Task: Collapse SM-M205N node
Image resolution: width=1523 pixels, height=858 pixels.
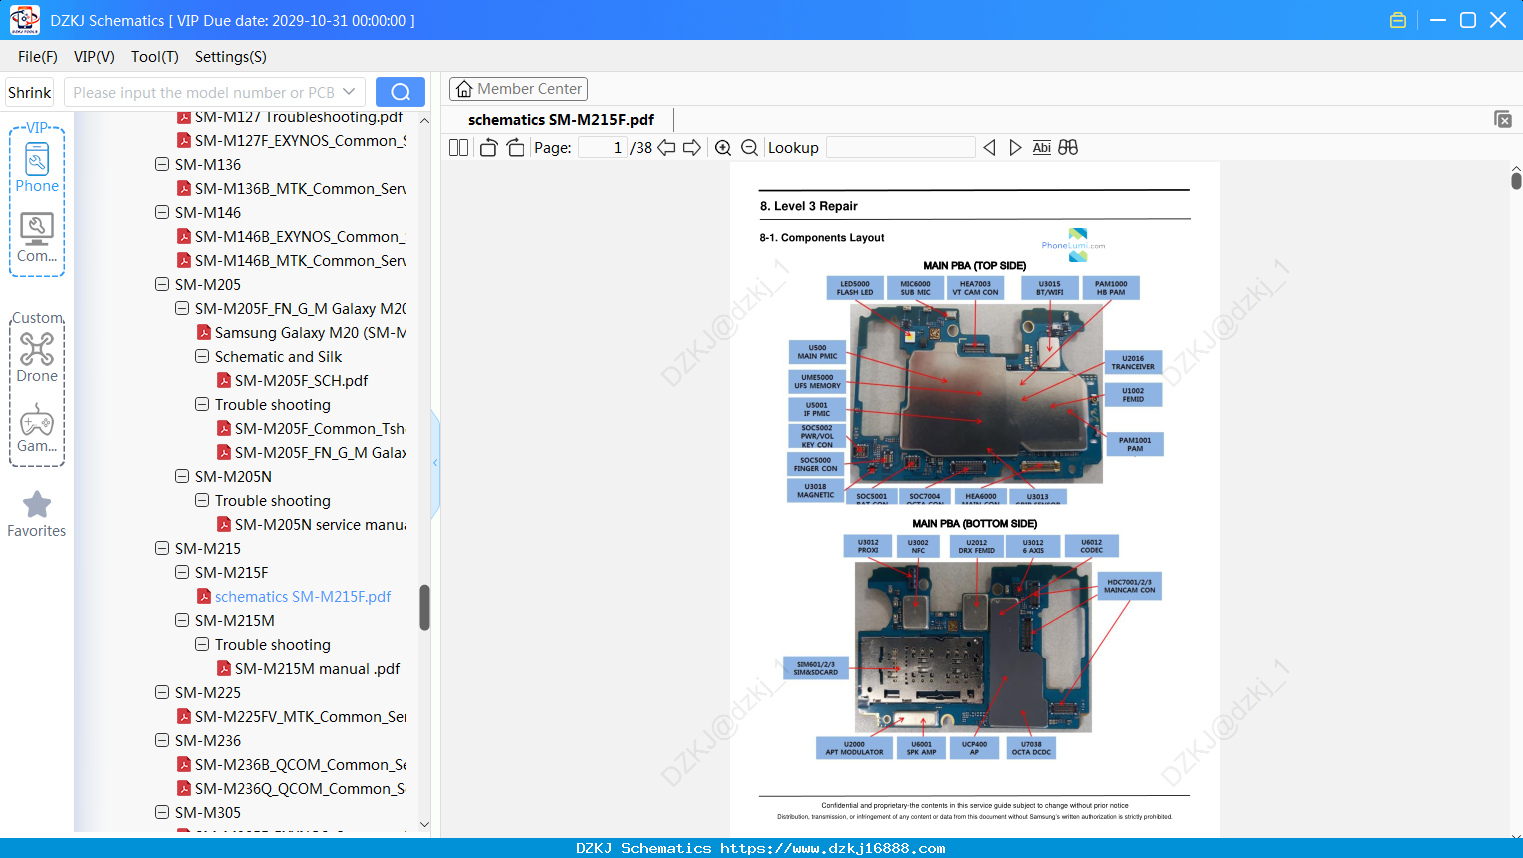Action: pos(182,476)
